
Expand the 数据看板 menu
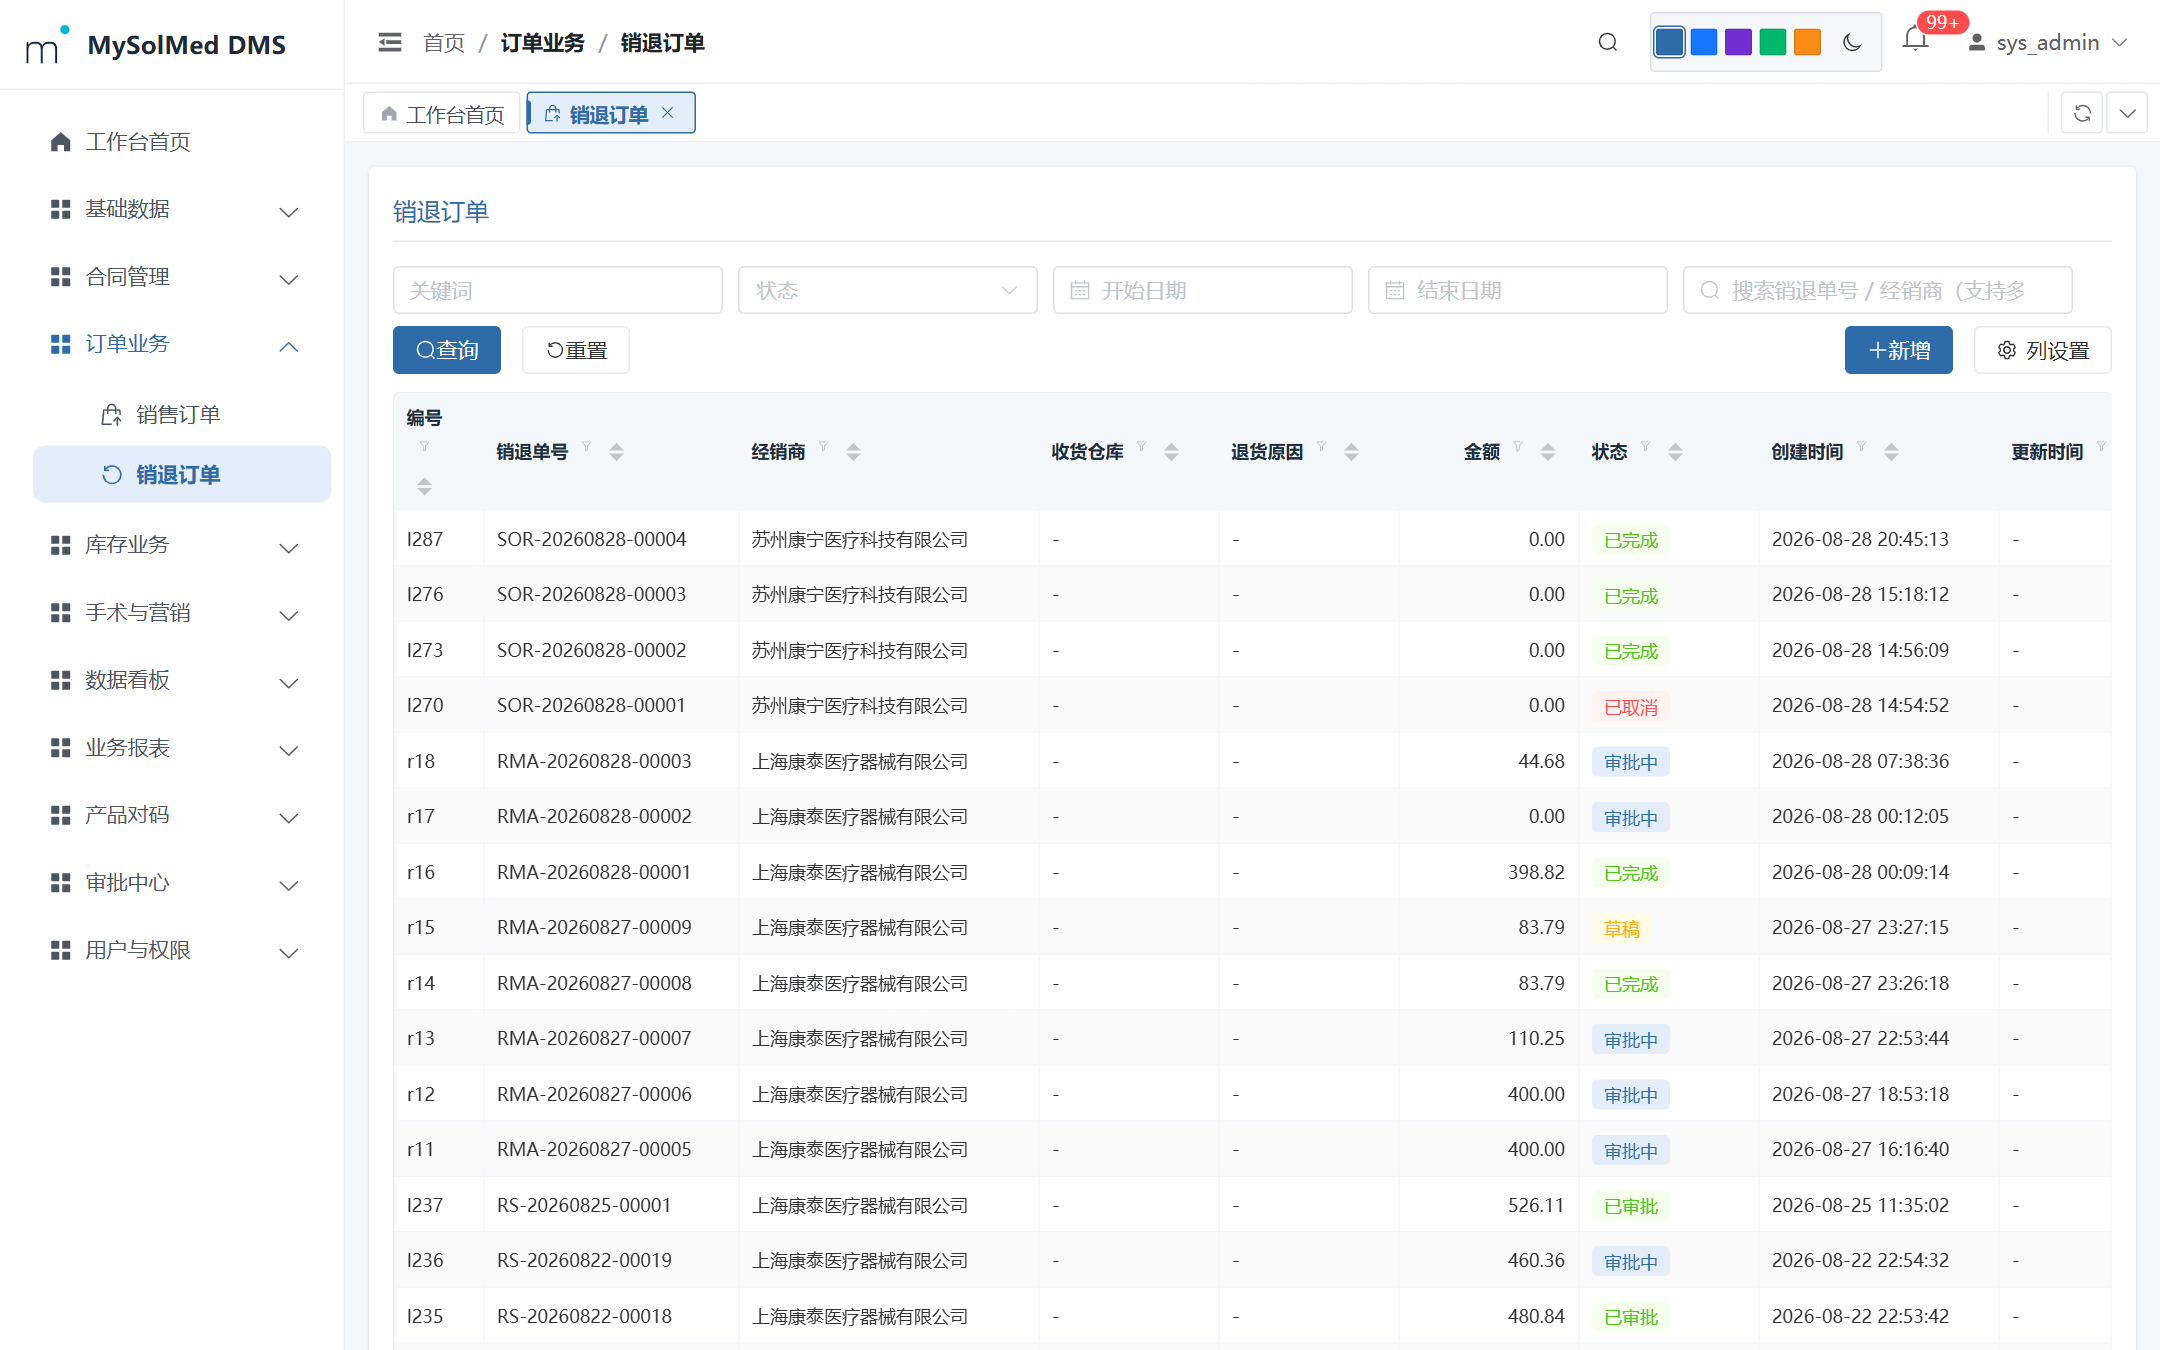[182, 680]
